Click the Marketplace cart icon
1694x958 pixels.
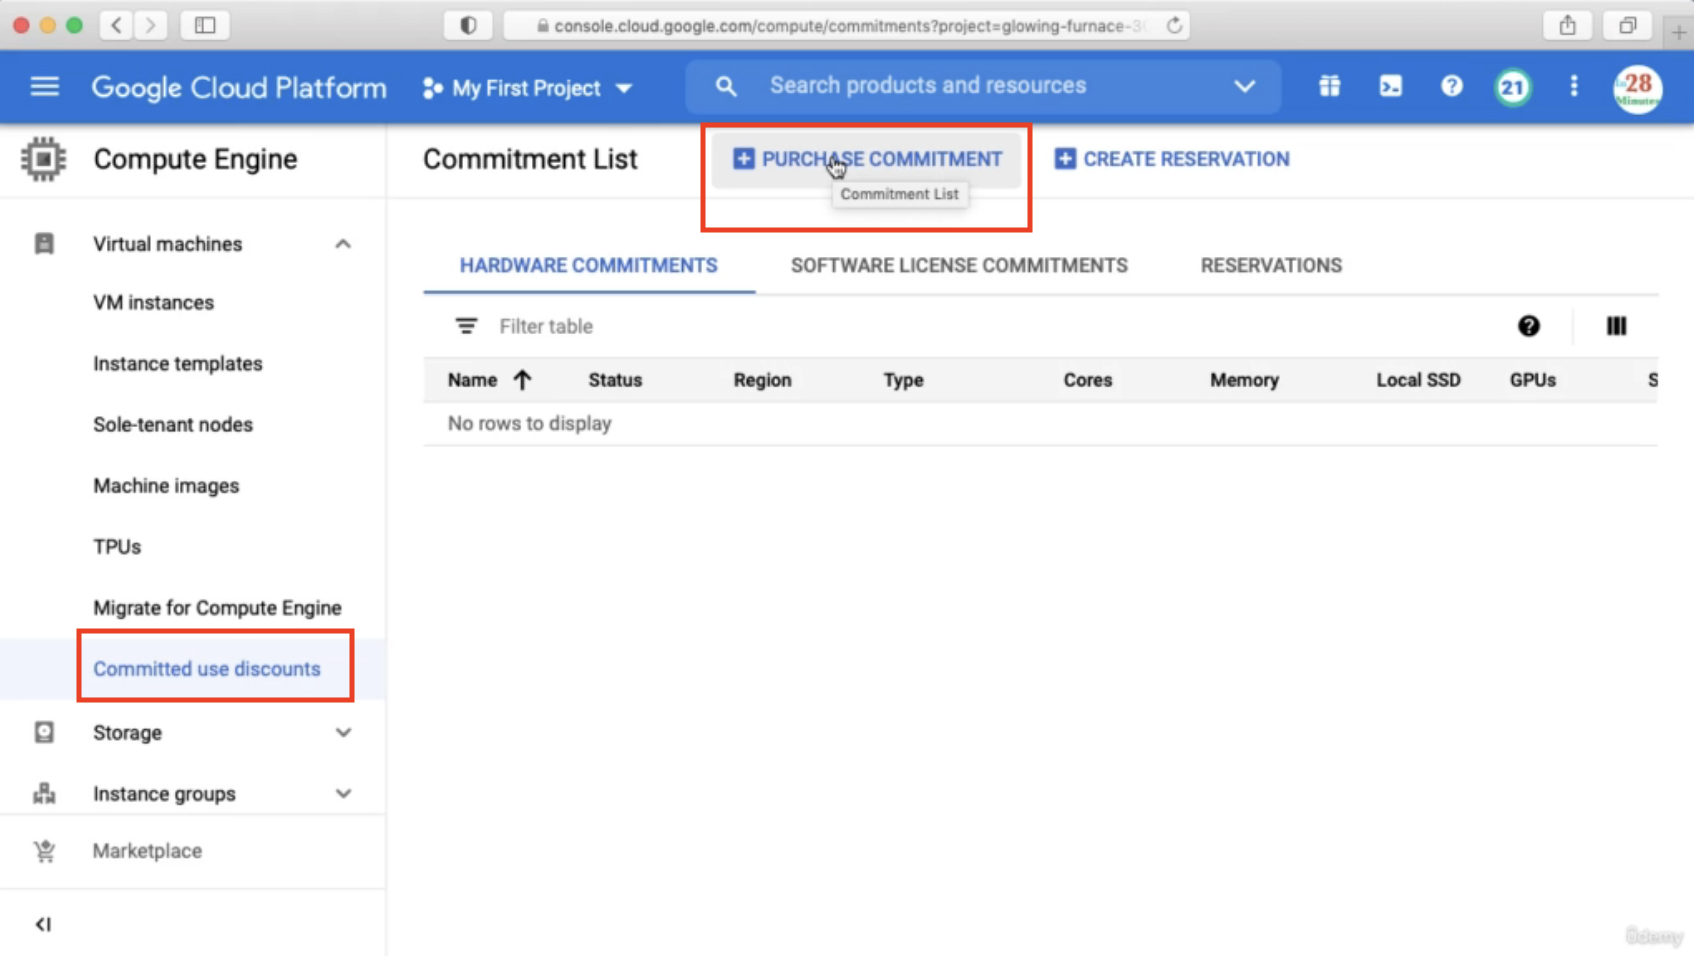click(x=44, y=851)
